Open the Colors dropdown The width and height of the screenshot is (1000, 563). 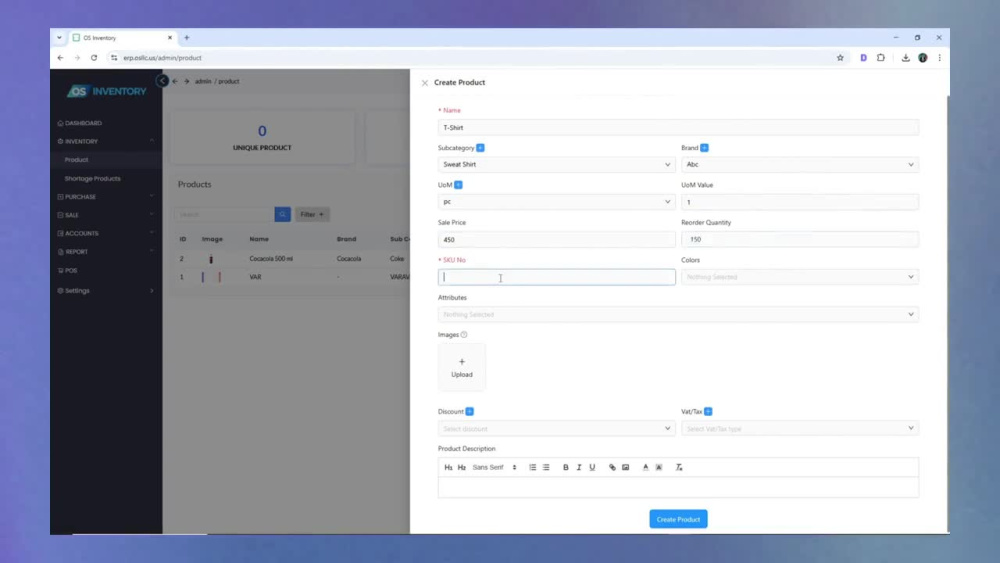pyautogui.click(x=800, y=277)
